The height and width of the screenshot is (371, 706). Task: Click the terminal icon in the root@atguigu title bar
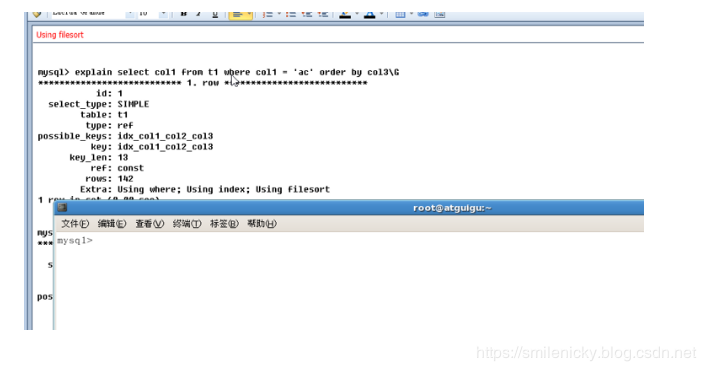(x=62, y=208)
